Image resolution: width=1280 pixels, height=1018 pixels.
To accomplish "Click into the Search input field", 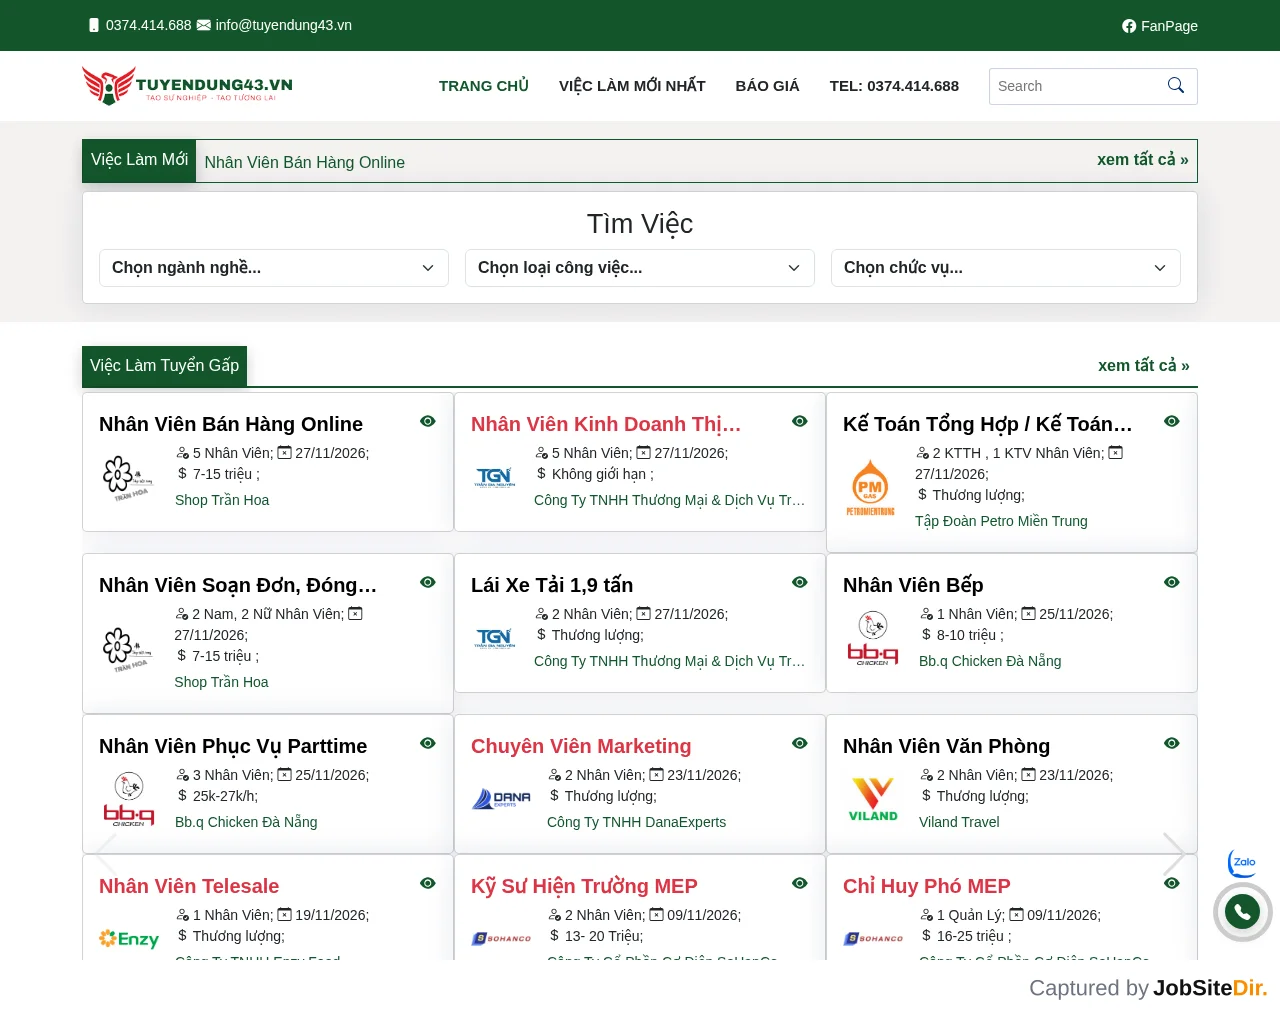I will (x=1074, y=86).
